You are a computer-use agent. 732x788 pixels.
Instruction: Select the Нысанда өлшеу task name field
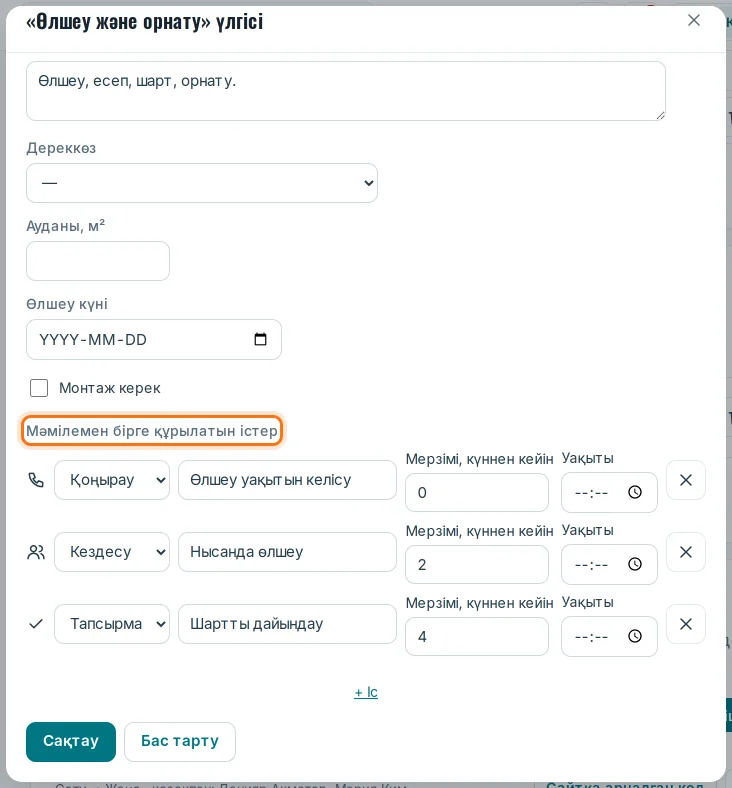[x=287, y=552]
